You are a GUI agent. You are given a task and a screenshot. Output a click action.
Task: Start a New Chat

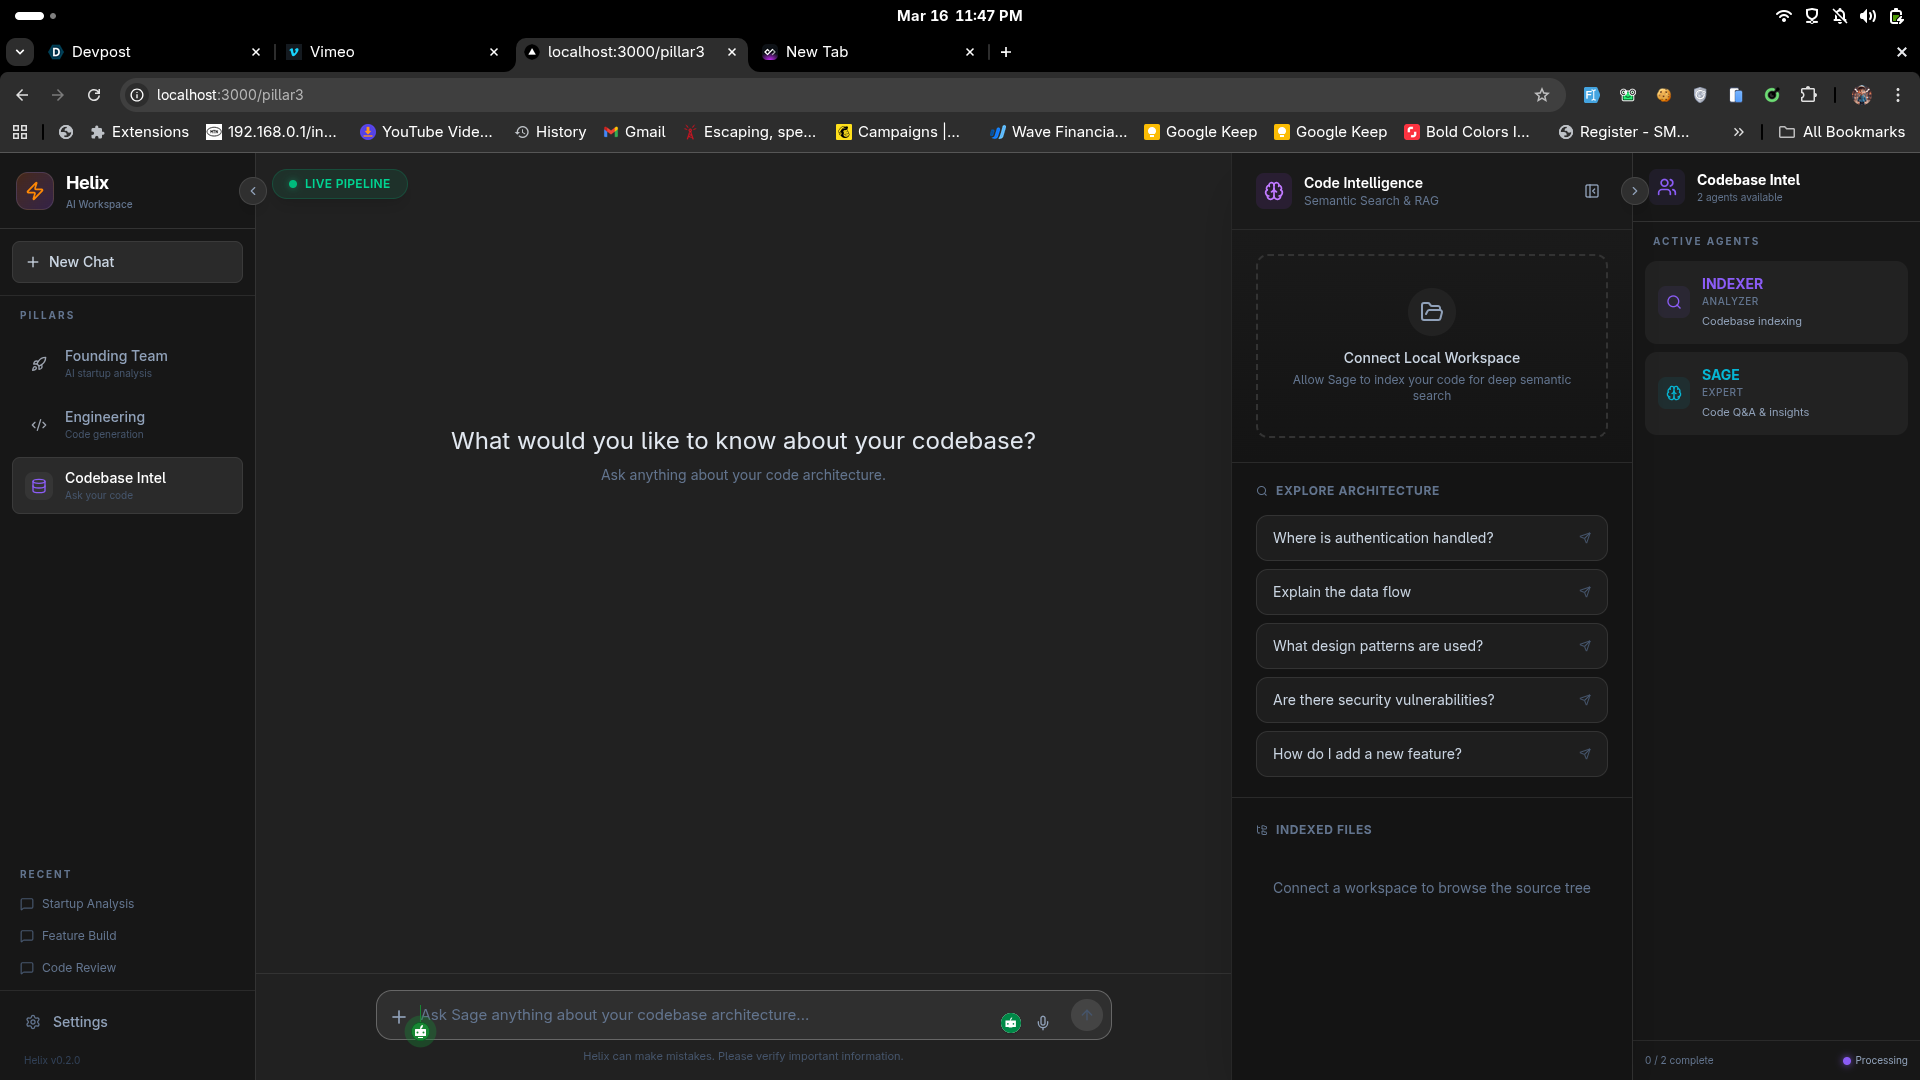click(127, 262)
